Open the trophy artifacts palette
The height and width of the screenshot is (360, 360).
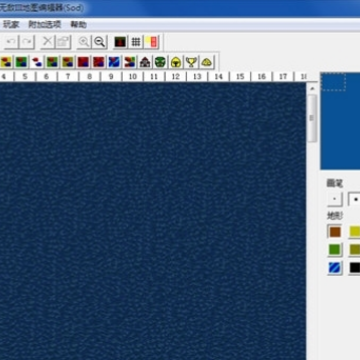[191, 62]
